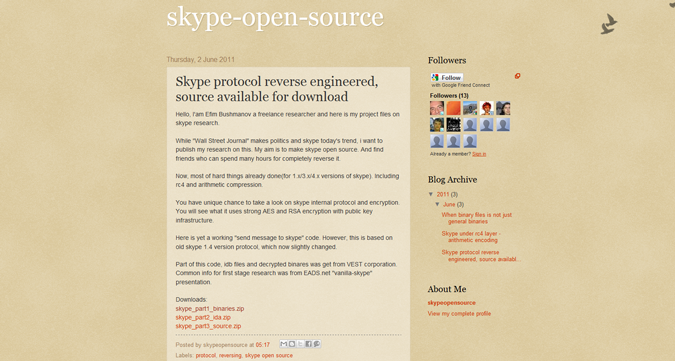Click the red-haired follower avatar
The height and width of the screenshot is (361, 675).
(487, 108)
